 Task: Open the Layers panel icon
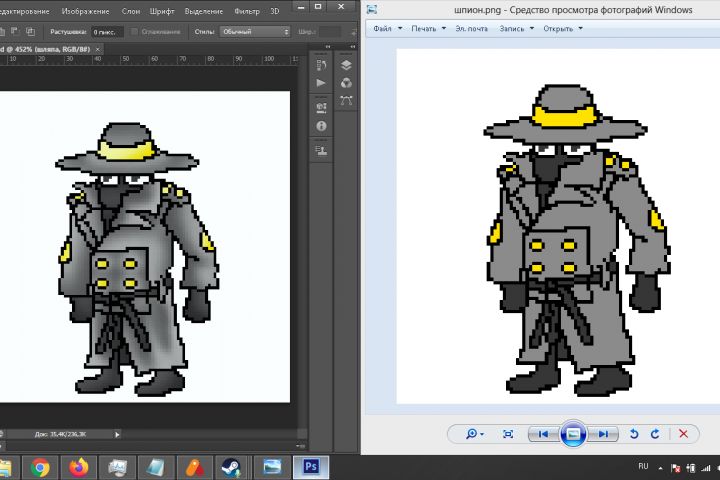point(345,63)
